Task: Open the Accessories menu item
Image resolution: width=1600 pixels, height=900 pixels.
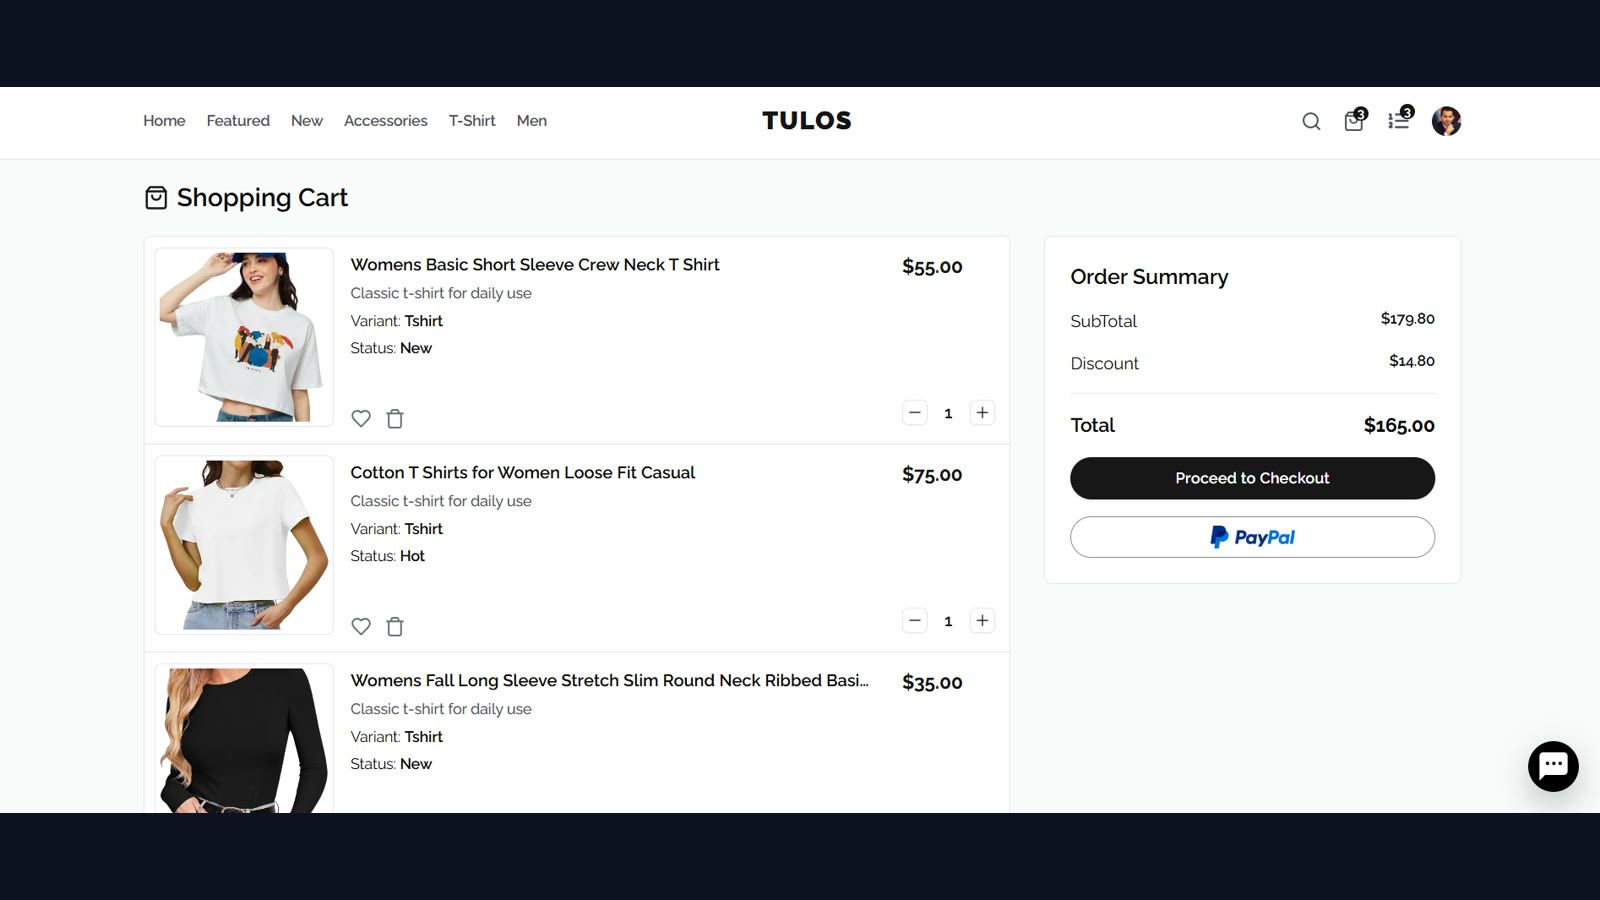Action: point(385,121)
